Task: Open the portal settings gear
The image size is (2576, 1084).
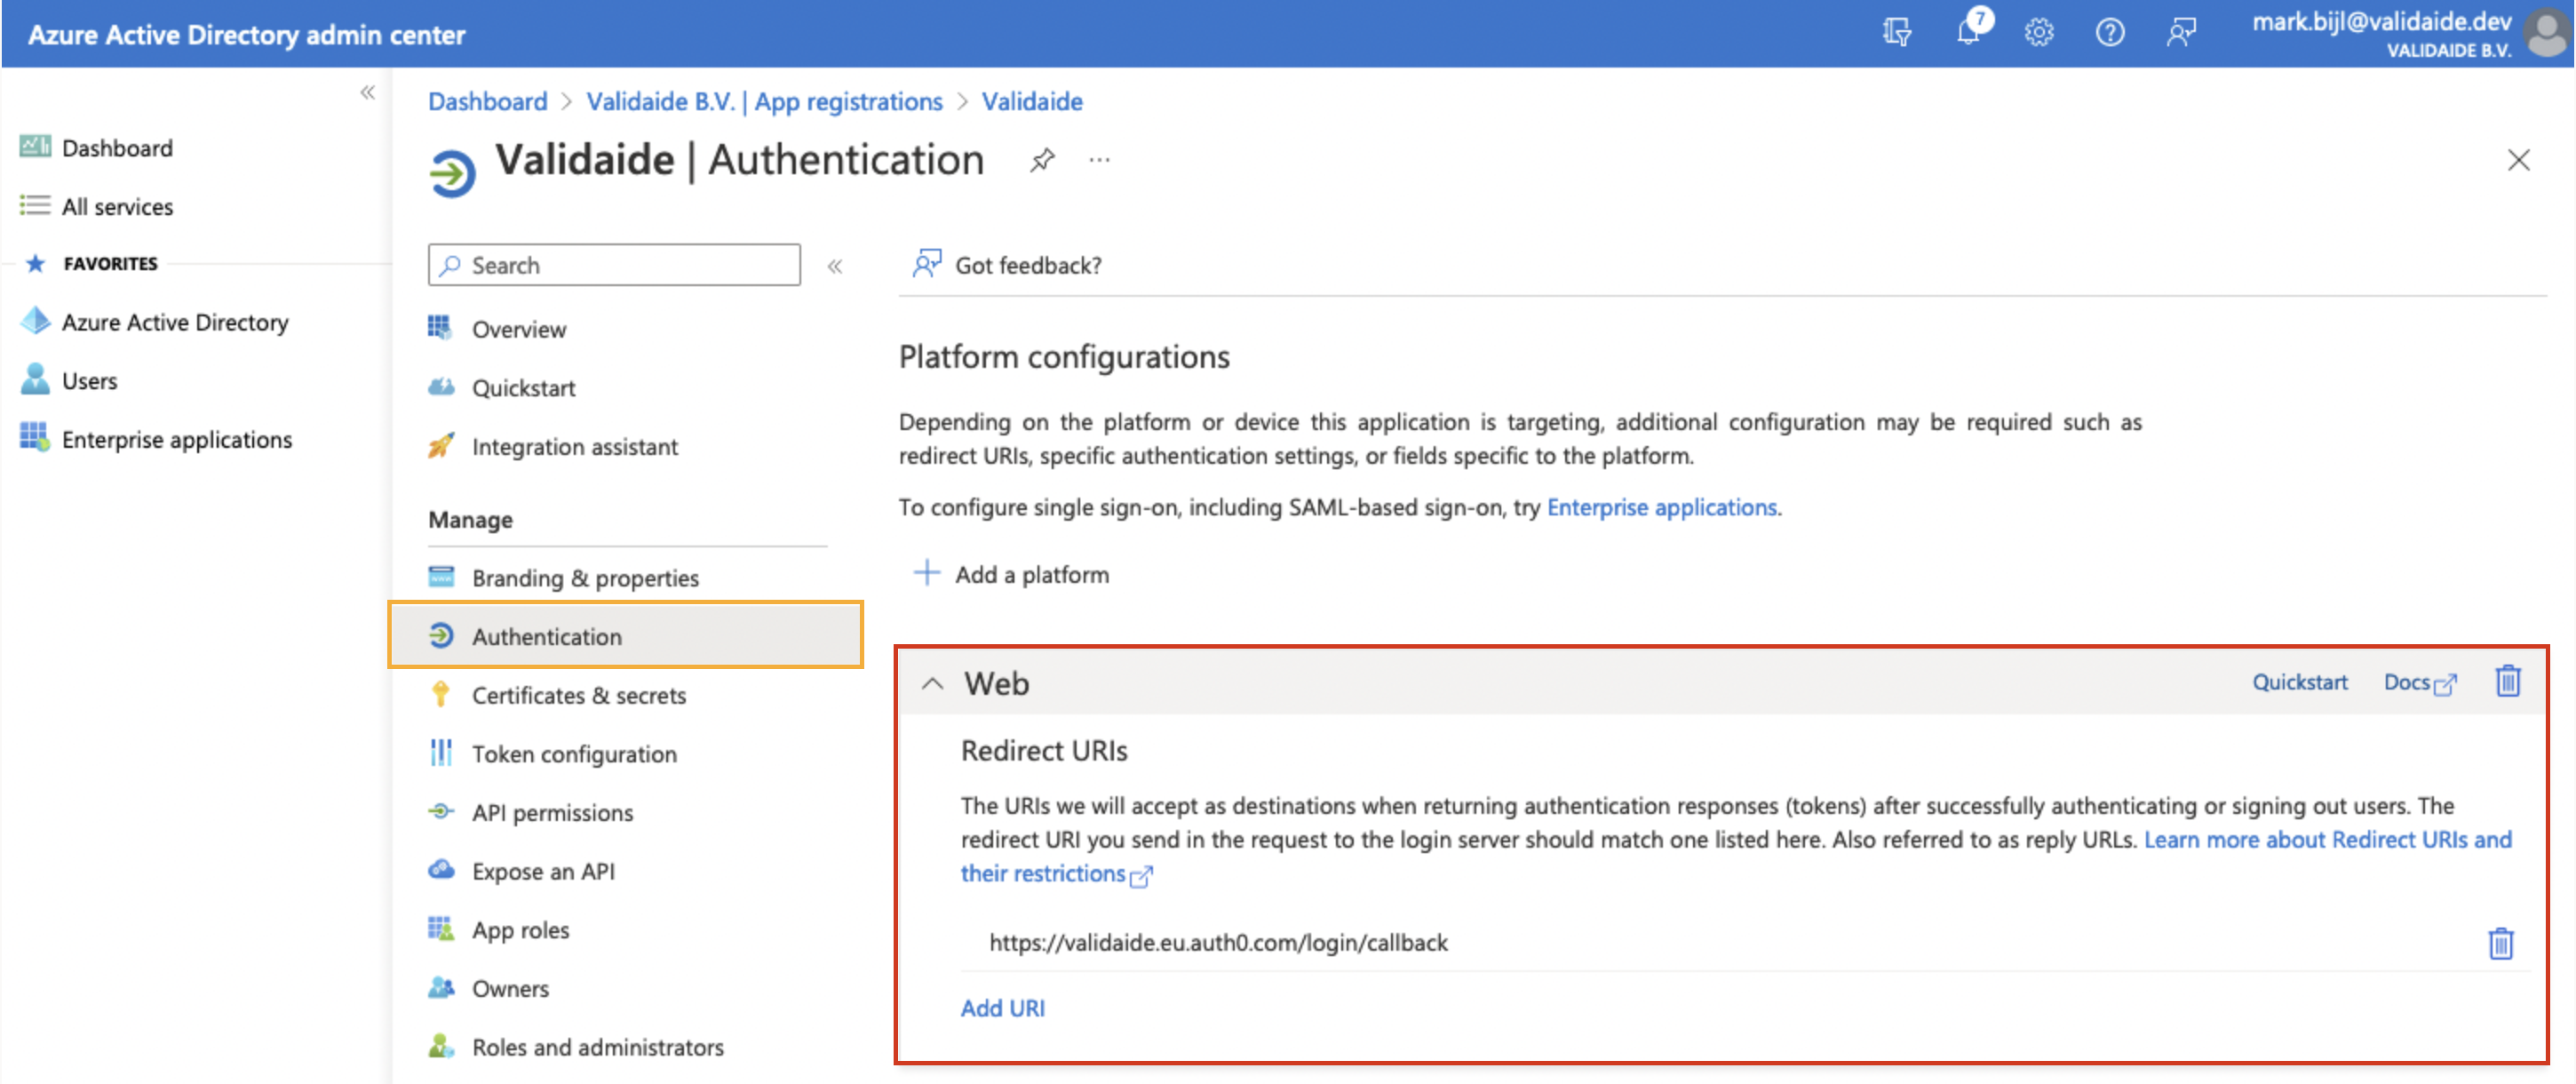Action: click(x=2039, y=33)
